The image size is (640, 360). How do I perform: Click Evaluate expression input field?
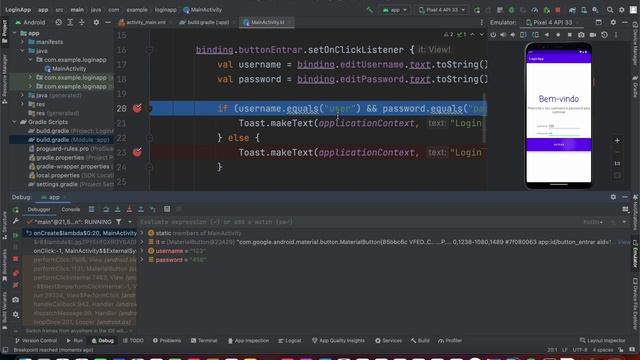(359, 222)
